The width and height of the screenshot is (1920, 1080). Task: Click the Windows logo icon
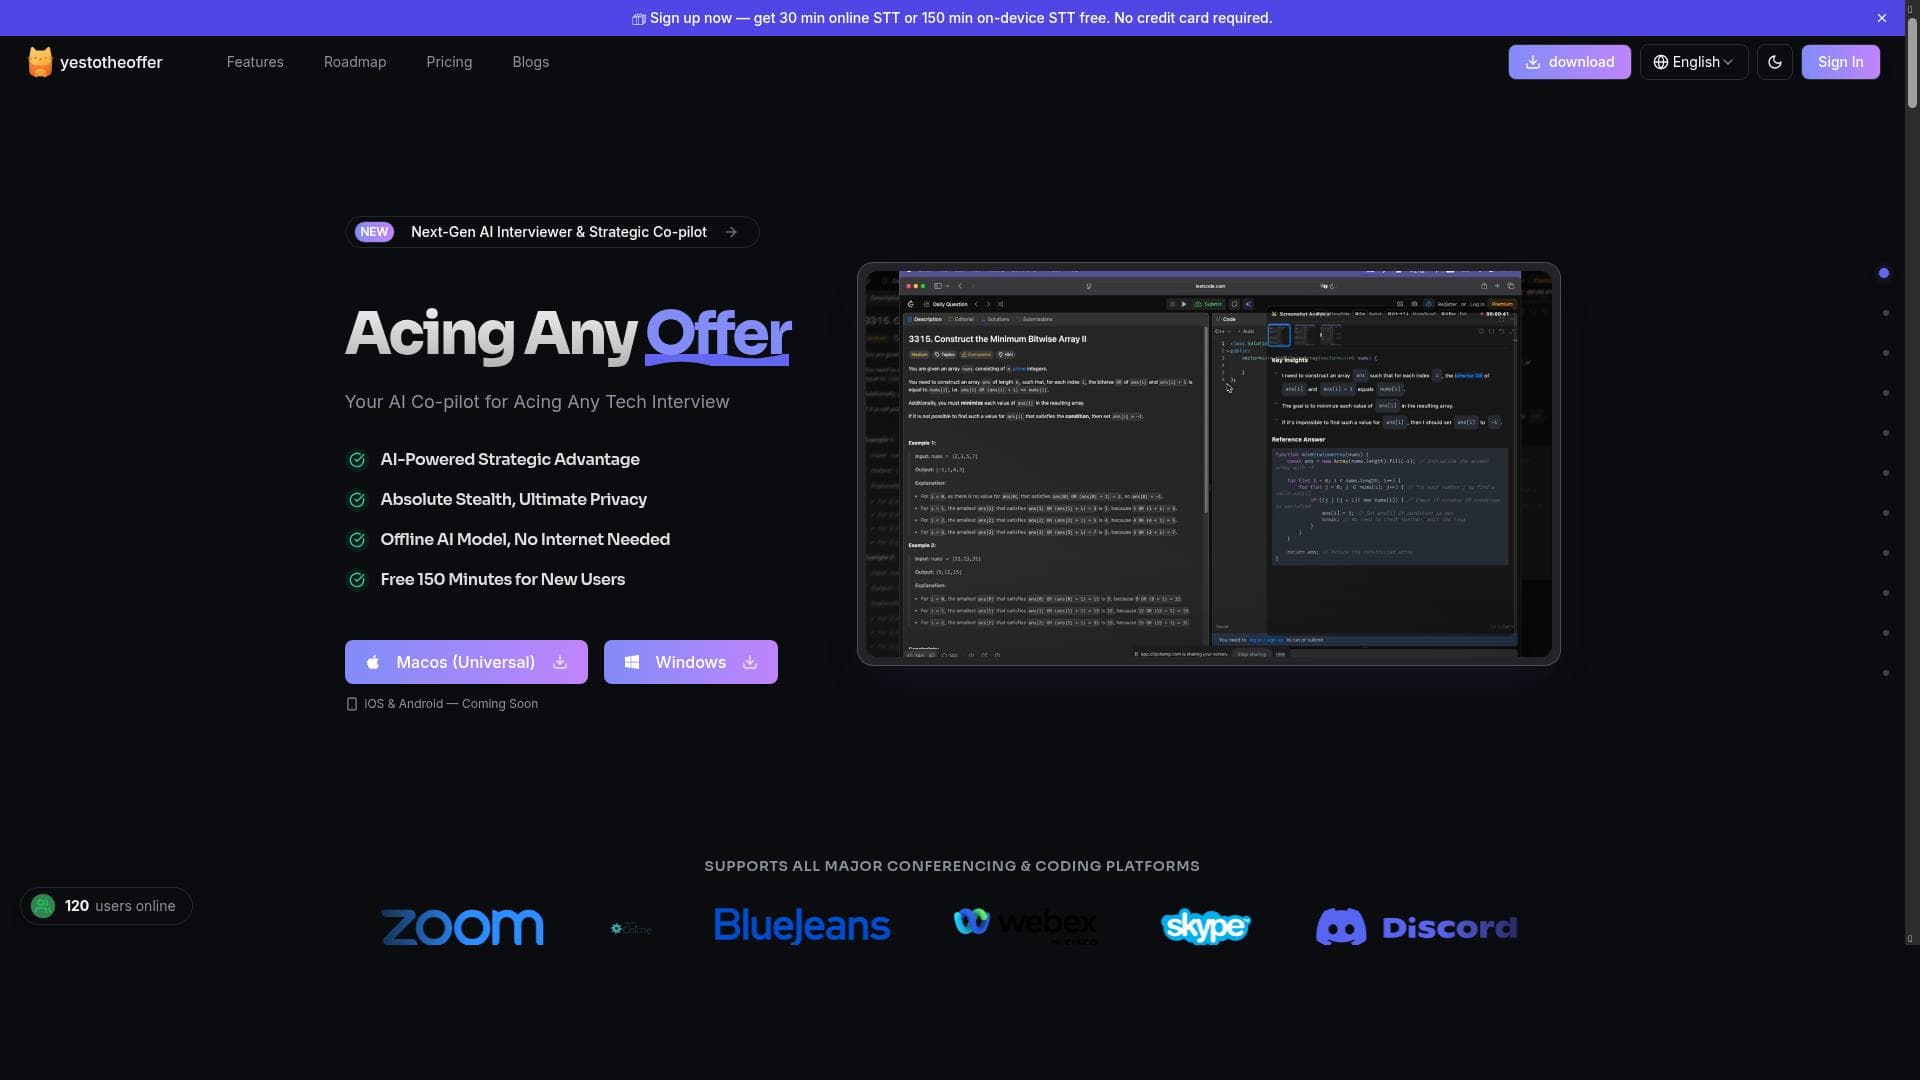point(632,662)
